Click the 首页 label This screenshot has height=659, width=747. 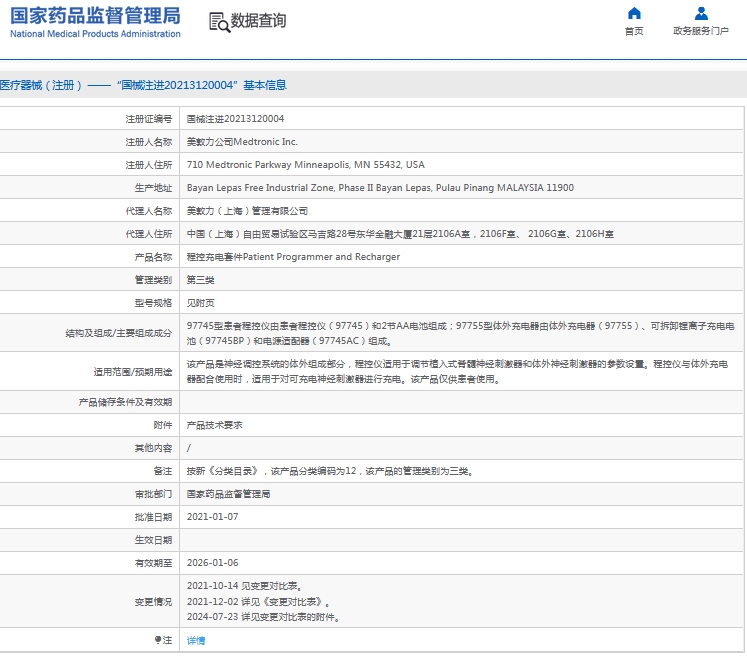(634, 31)
